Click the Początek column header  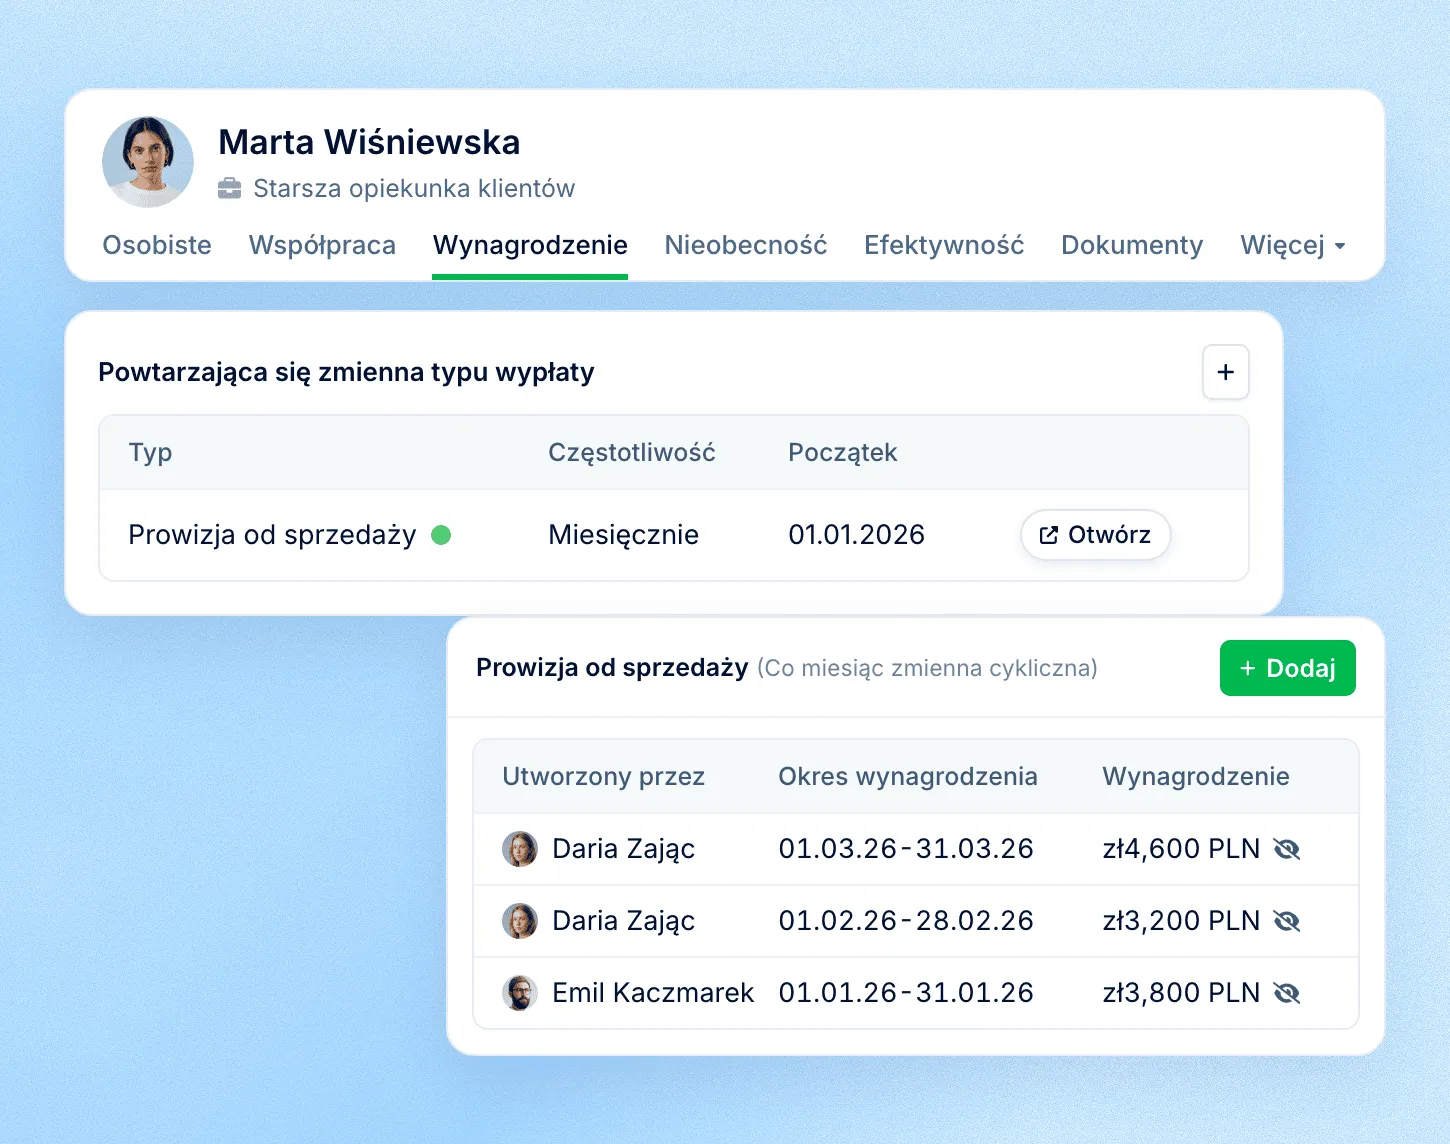point(843,453)
